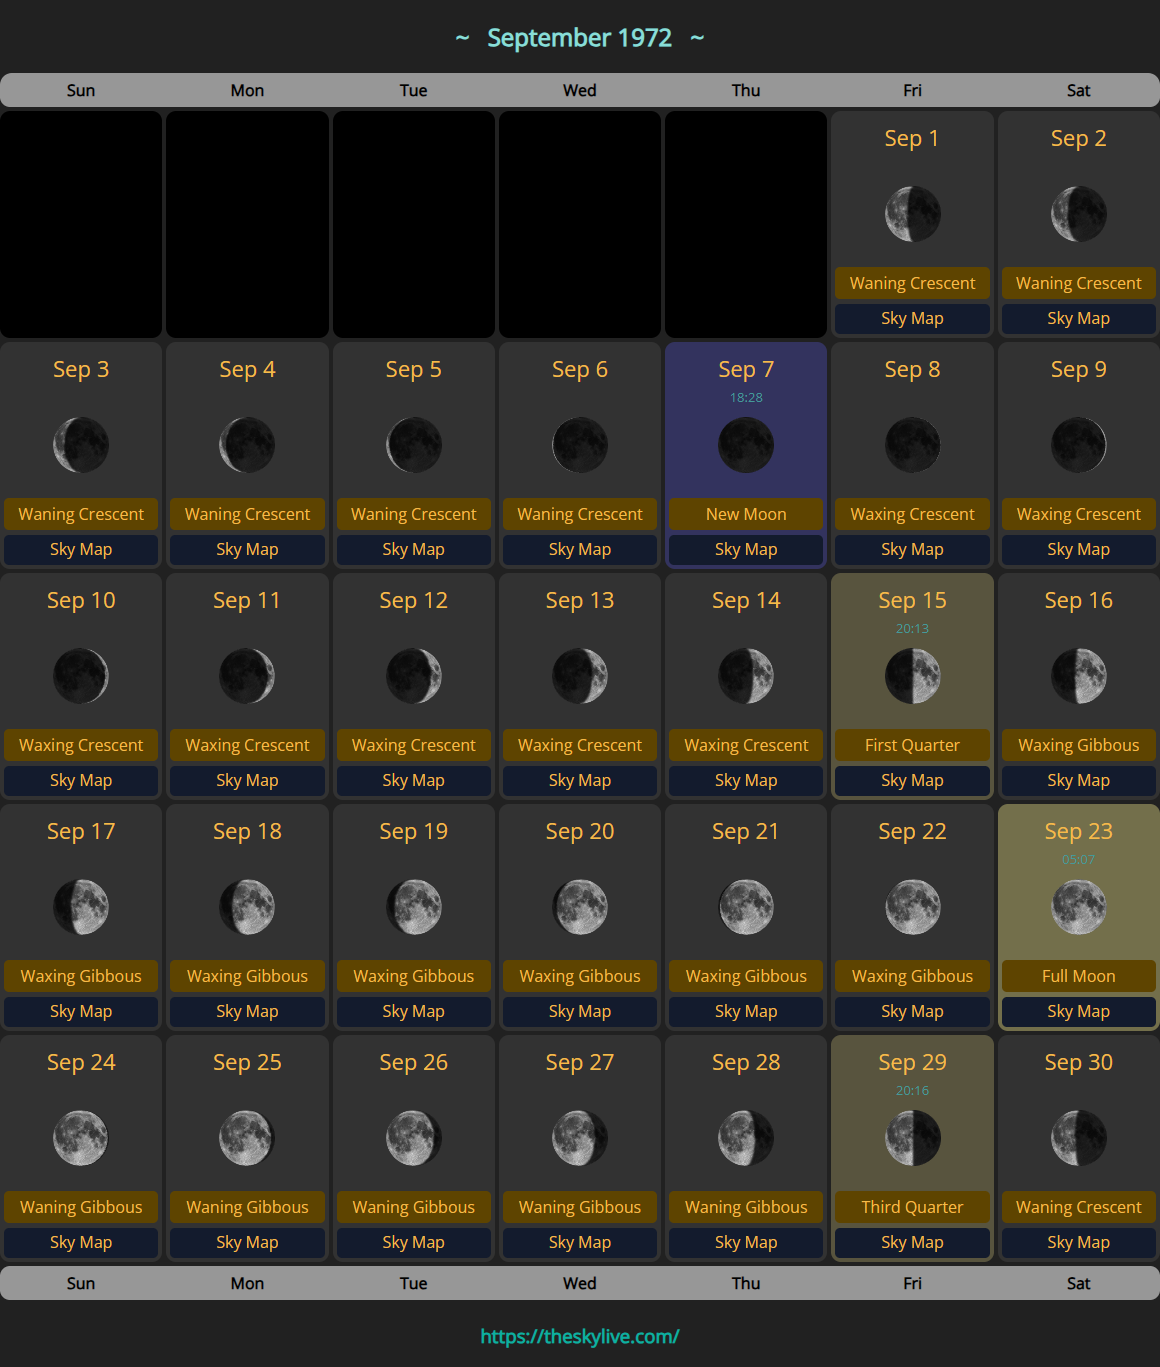The image size is (1160, 1367).
Task: Click Waning Crescent label on Sep 30
Action: click(x=1078, y=1207)
